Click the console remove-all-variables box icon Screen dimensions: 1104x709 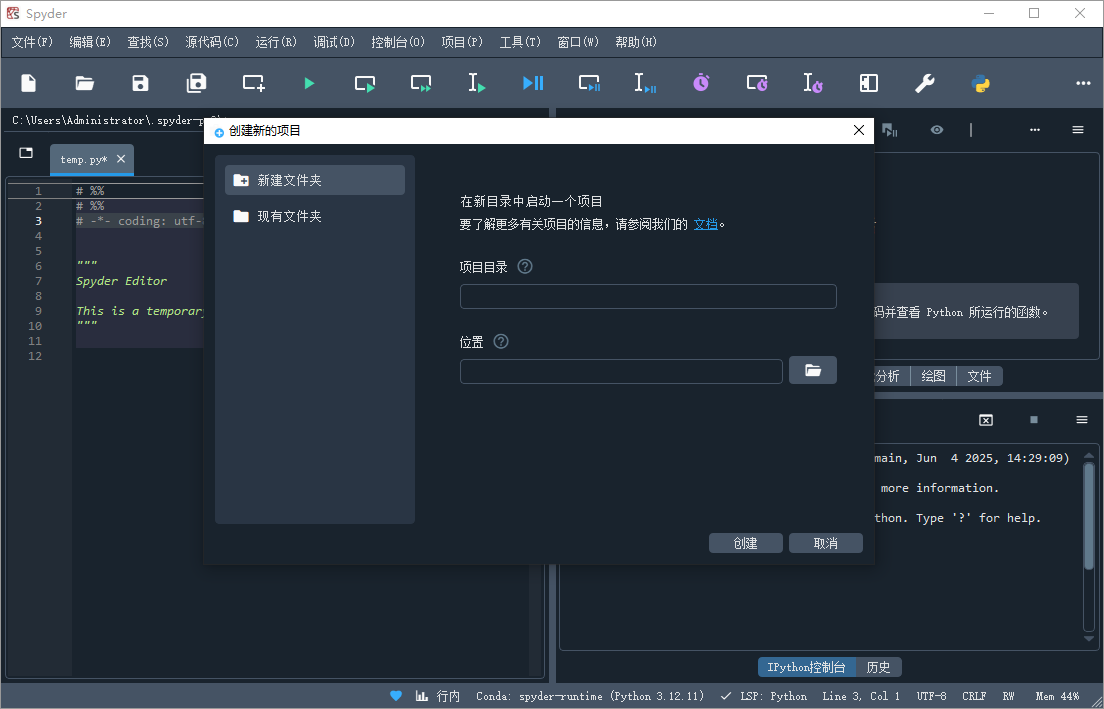click(x=986, y=420)
